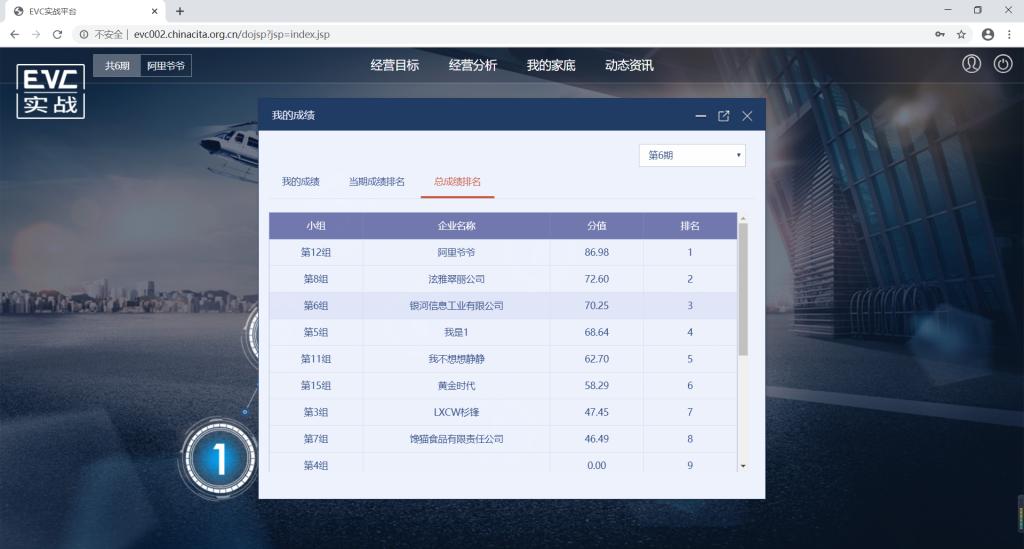Open the 第6期 period dropdown
Viewport: 1024px width, 549px height.
pos(692,156)
